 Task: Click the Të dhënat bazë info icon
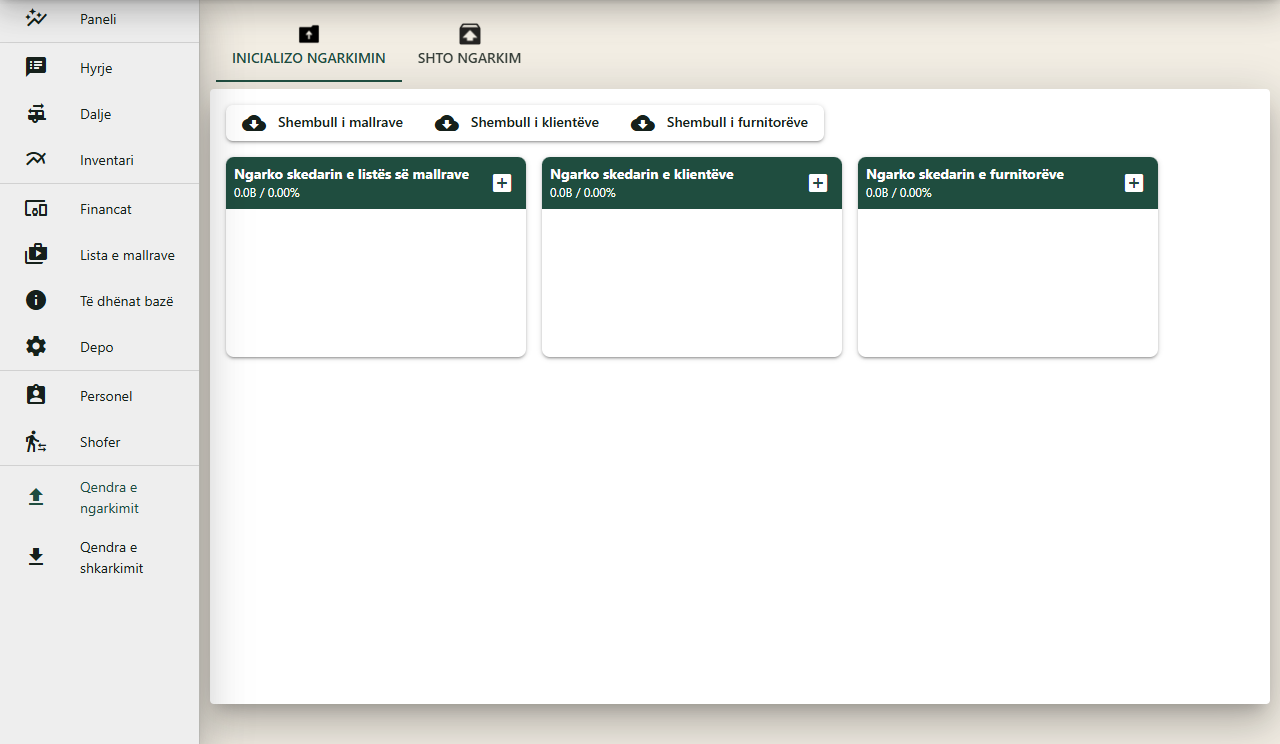click(x=36, y=300)
